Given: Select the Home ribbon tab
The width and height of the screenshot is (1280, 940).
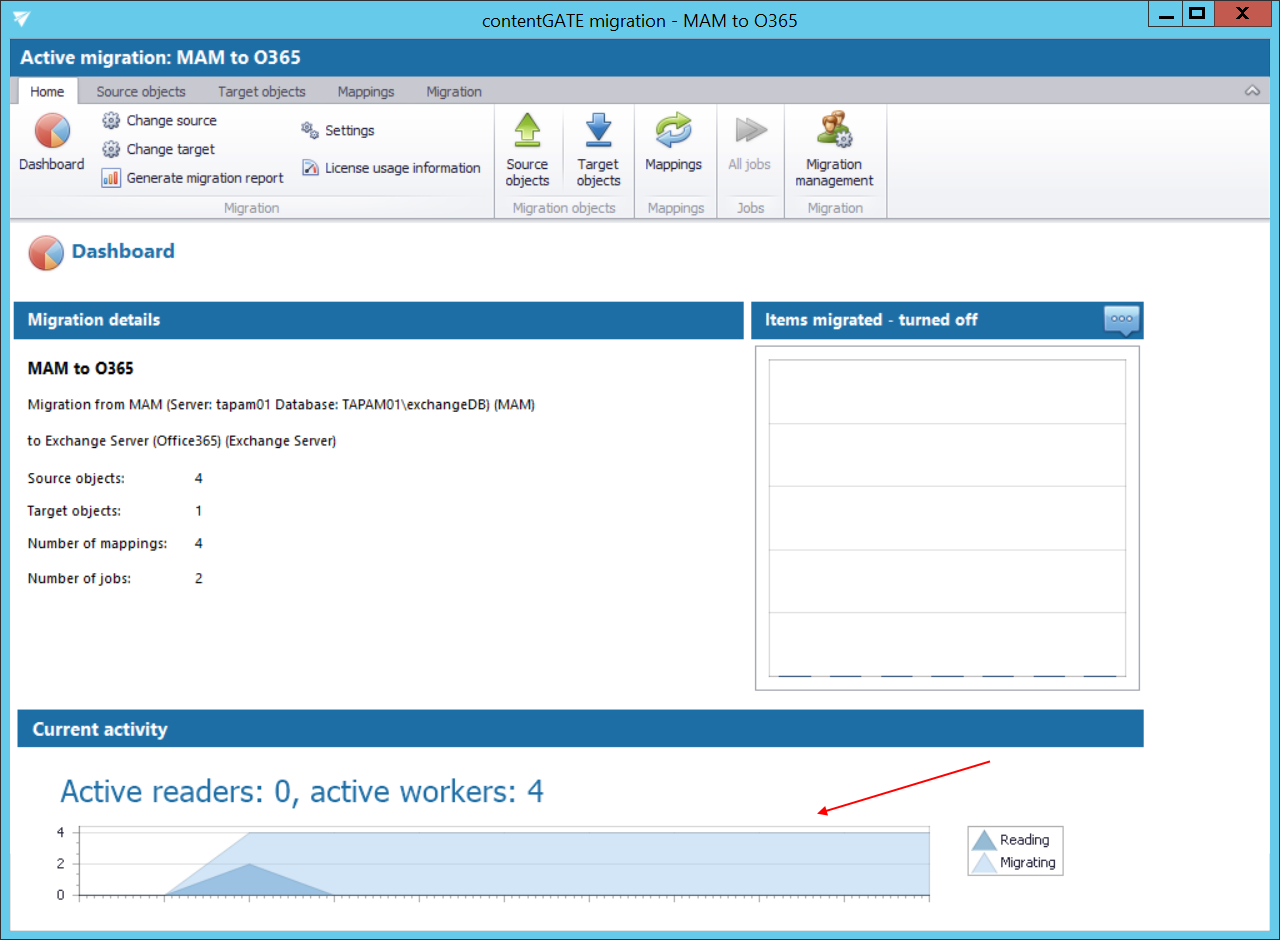Looking at the screenshot, I should click(x=47, y=91).
